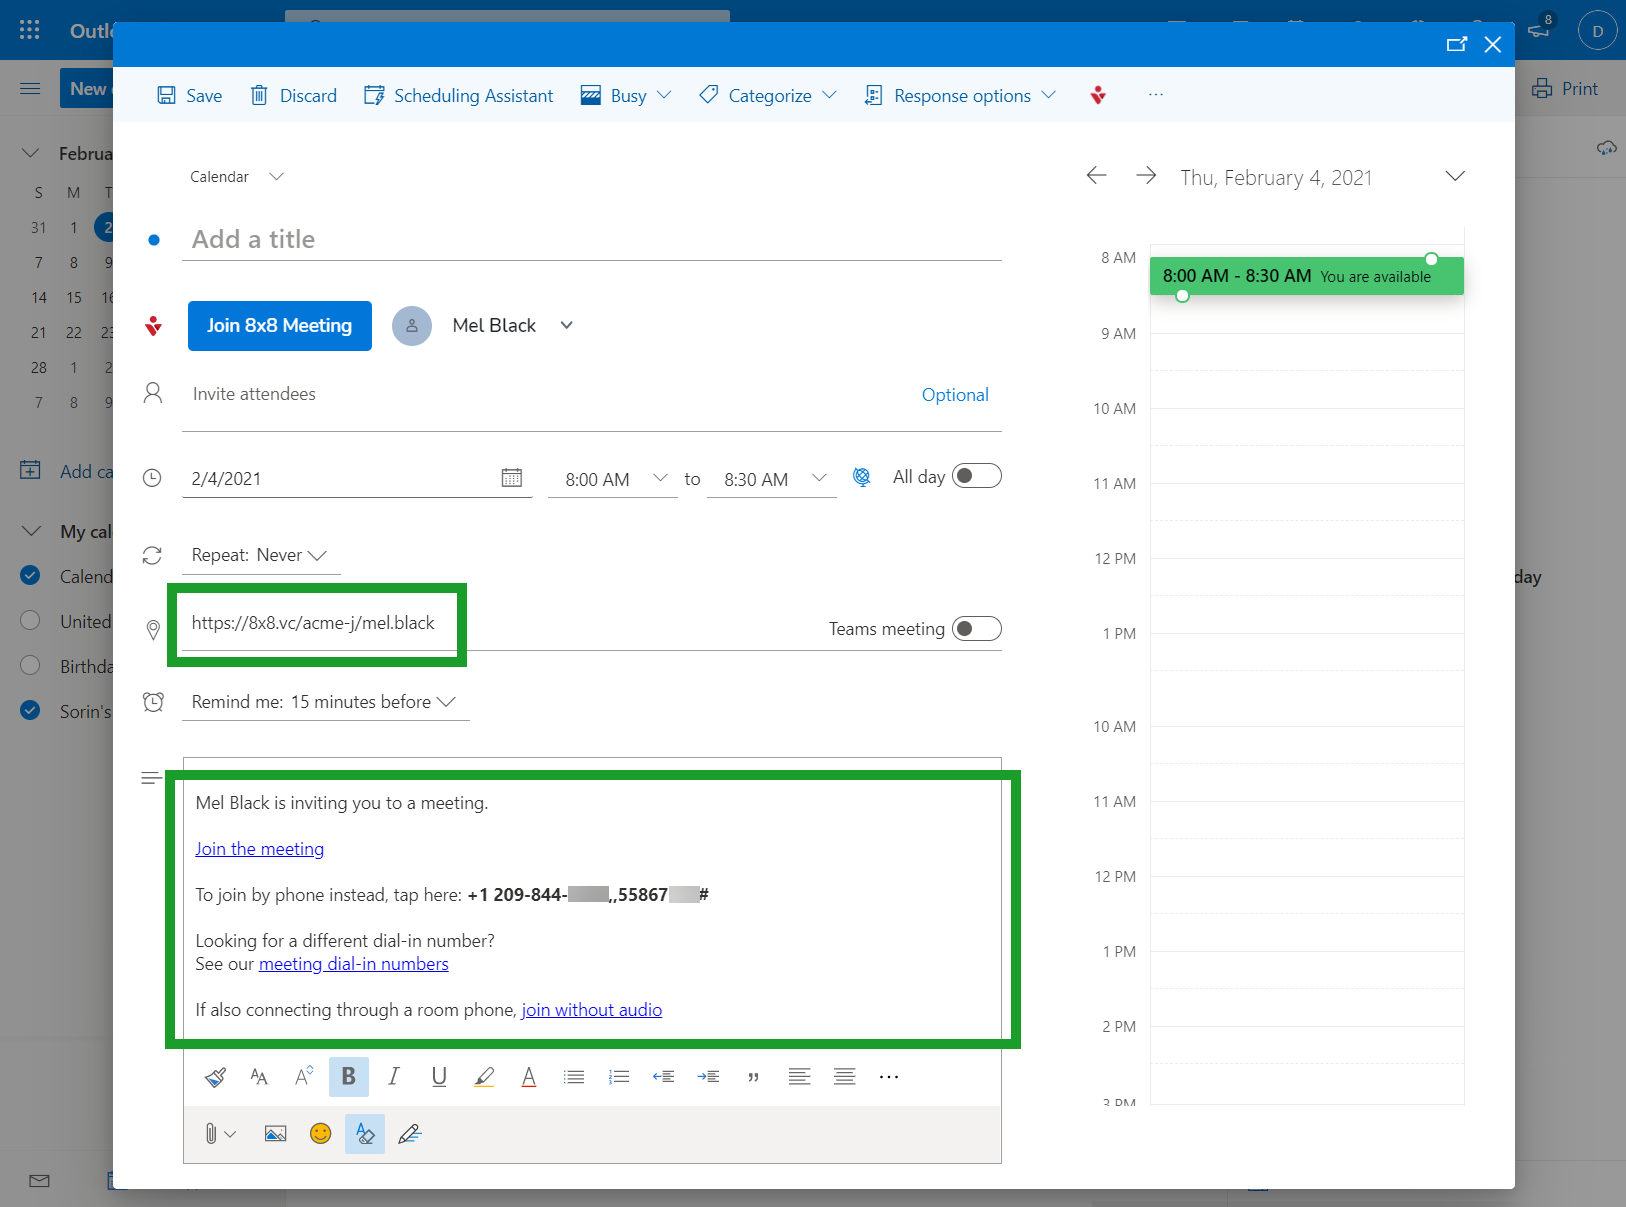Open the Repeat: Never dropdown

pyautogui.click(x=260, y=555)
